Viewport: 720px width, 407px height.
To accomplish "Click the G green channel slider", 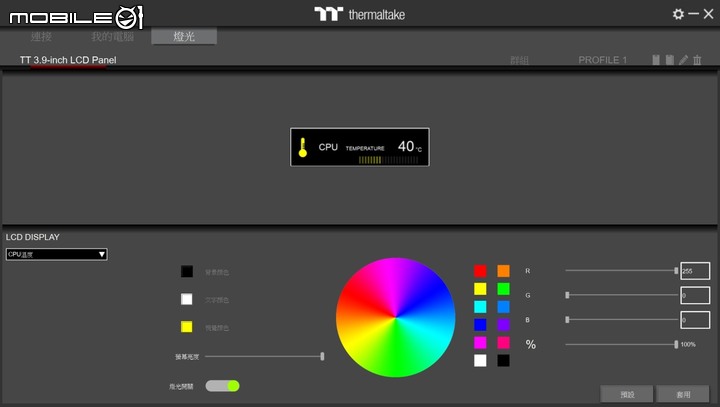I will 622,295.
